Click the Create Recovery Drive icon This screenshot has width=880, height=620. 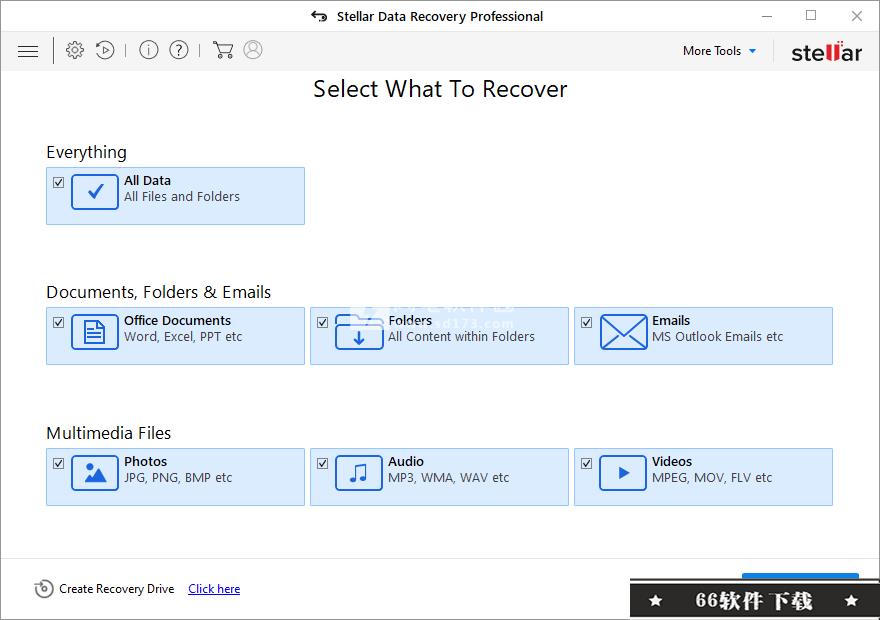click(x=44, y=589)
